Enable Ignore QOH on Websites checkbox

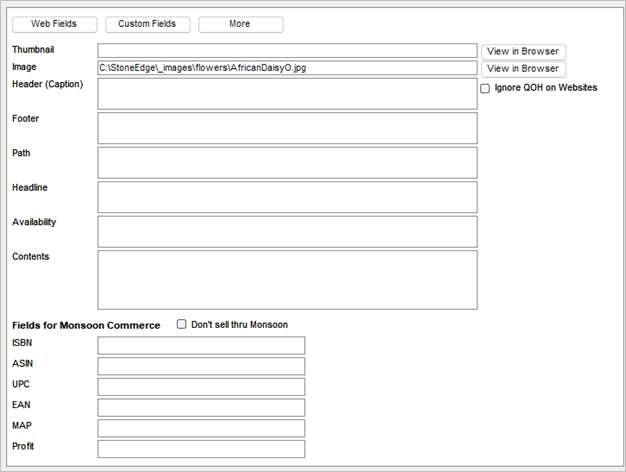486,89
